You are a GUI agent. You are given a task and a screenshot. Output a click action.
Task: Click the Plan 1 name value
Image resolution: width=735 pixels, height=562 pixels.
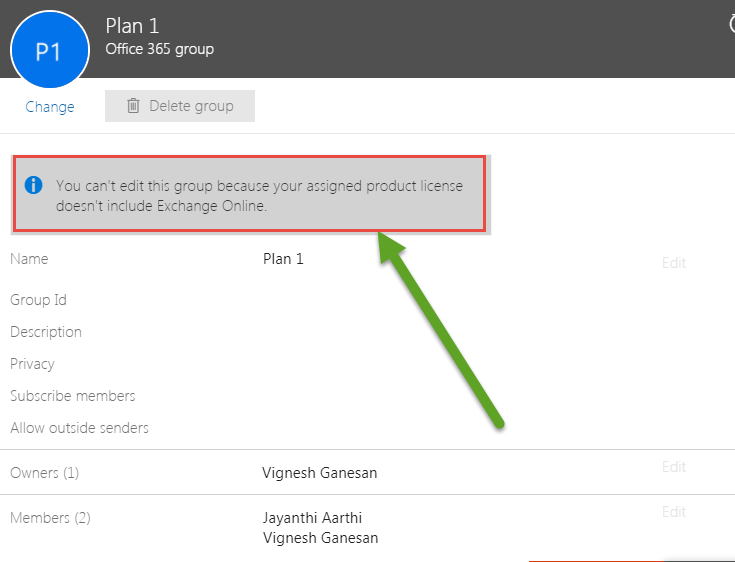pyautogui.click(x=283, y=259)
